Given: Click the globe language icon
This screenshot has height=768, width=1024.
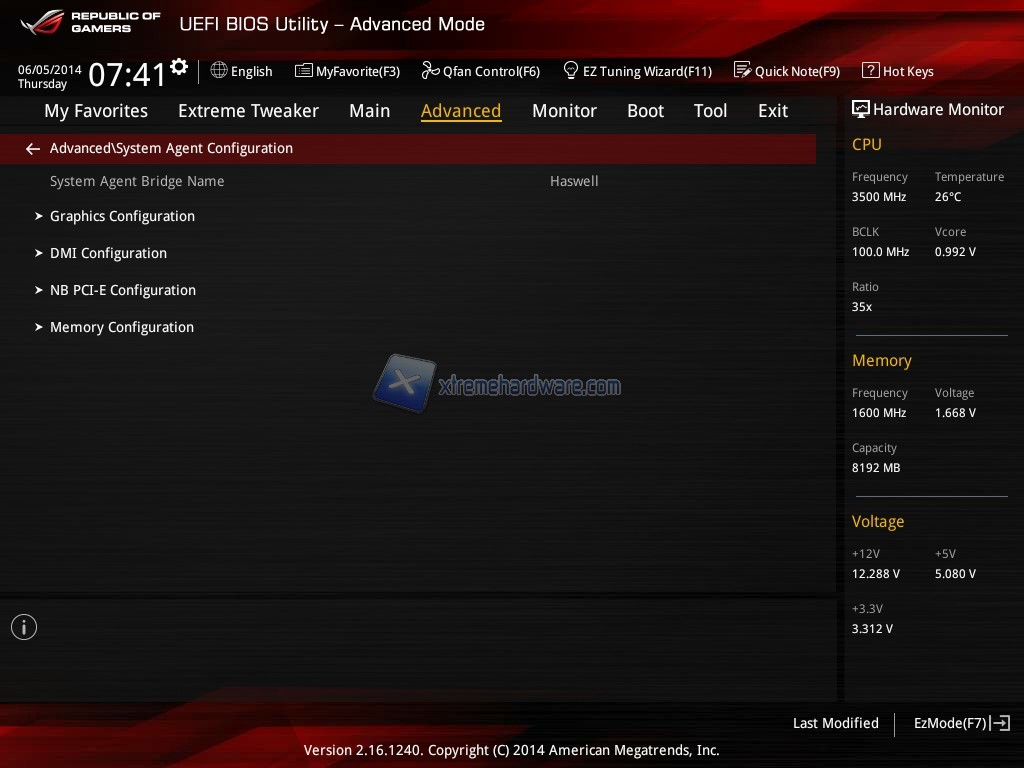Looking at the screenshot, I should click(219, 71).
